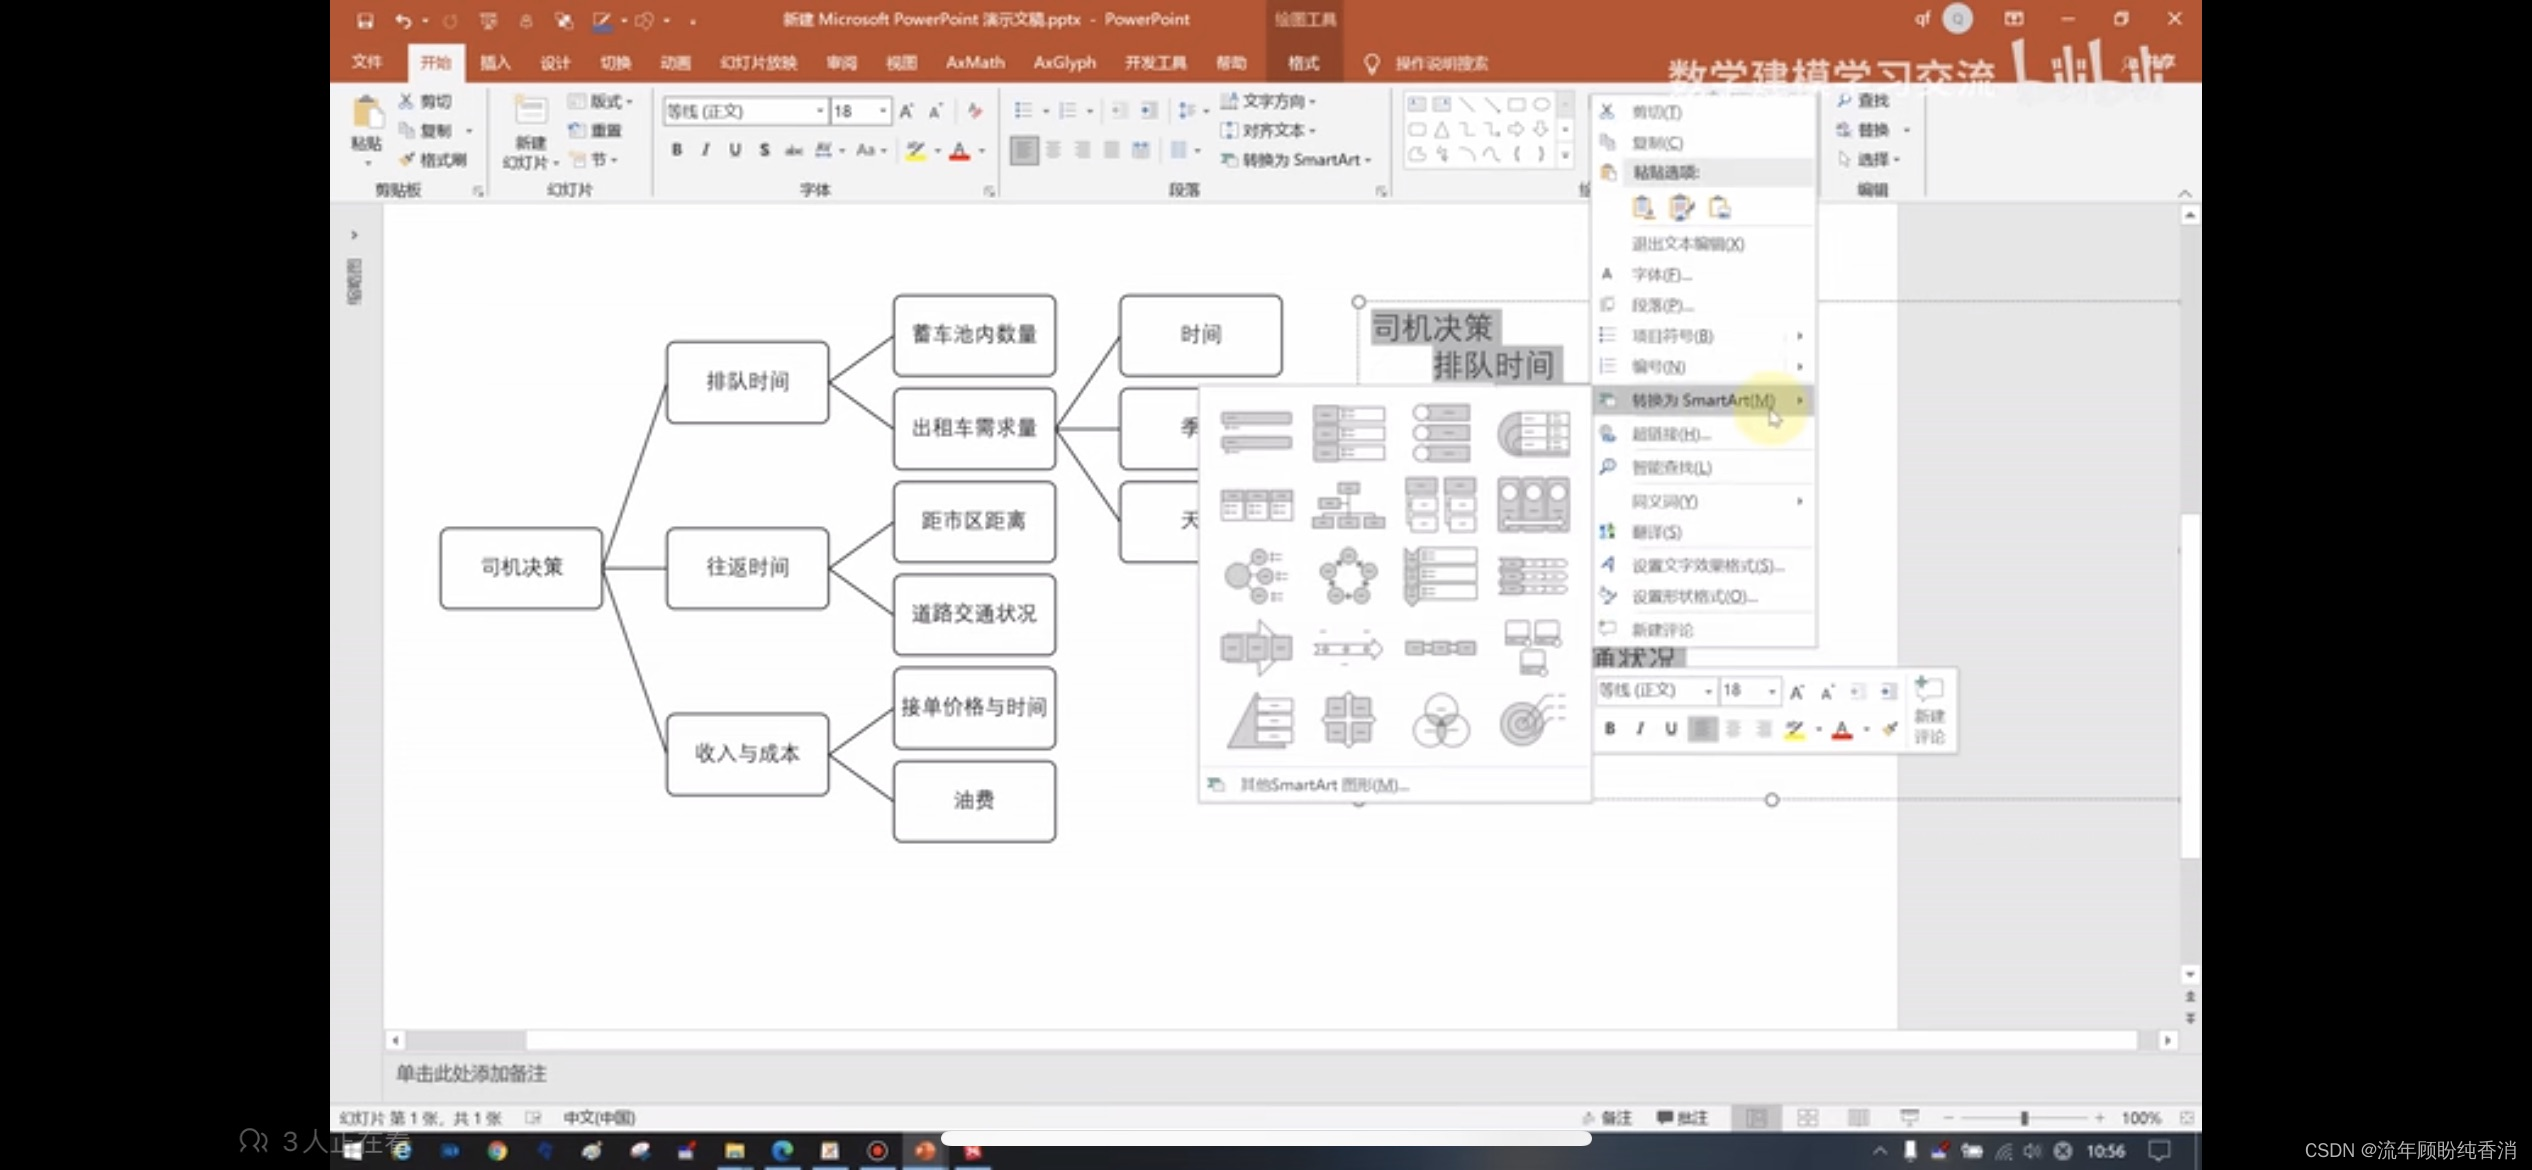The height and width of the screenshot is (1170, 2532).
Task: Open the Windows Start menu
Action: click(352, 1151)
